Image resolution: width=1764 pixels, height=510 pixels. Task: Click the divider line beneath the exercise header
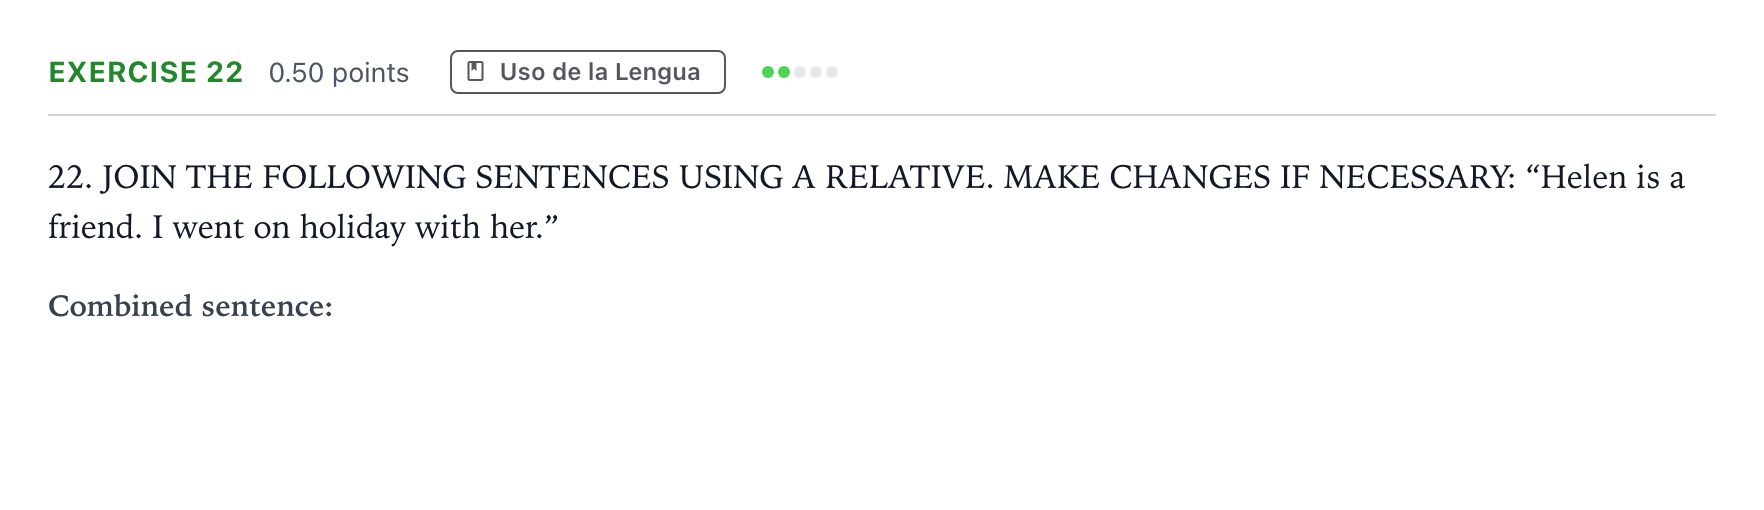coord(882,115)
